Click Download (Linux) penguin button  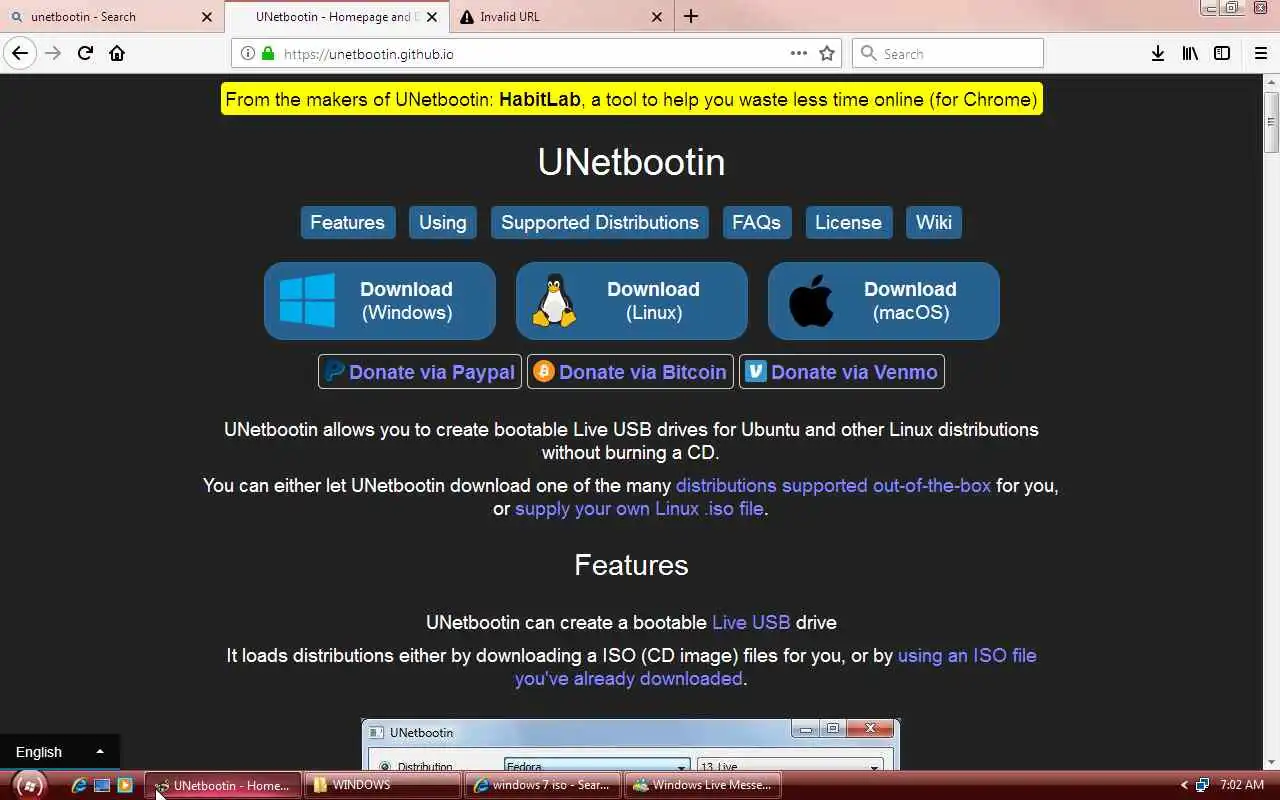[631, 301]
